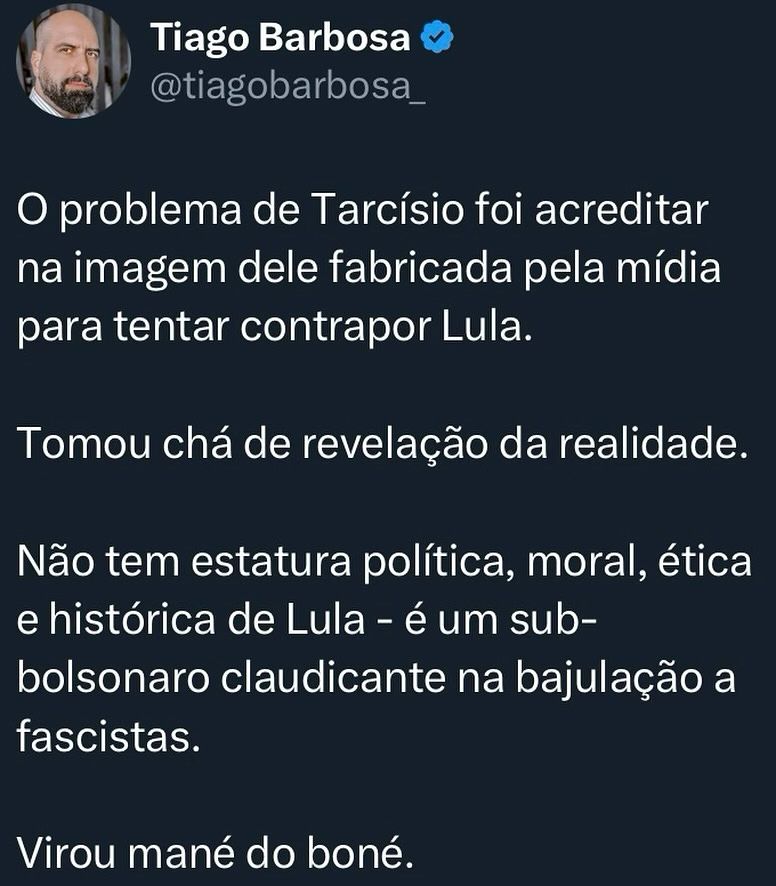Click the word contrapor in the tweet
Viewport: 776px width, 886px height.
(335, 329)
